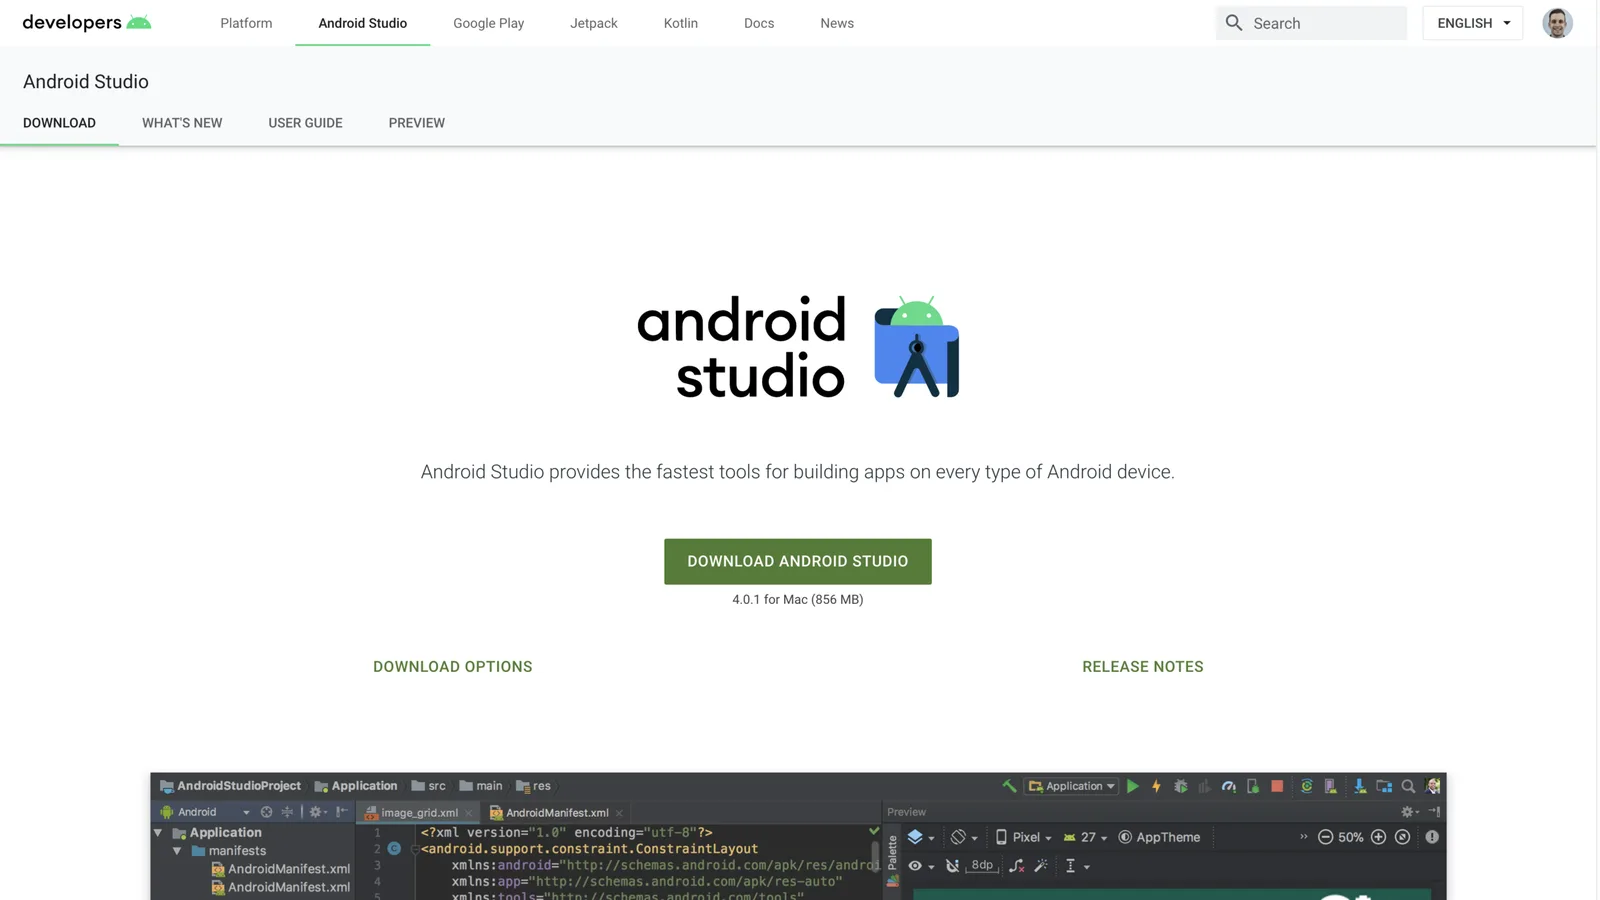Click the AppTheme selector in Preview
Image resolution: width=1600 pixels, height=900 pixels.
pos(1159,837)
